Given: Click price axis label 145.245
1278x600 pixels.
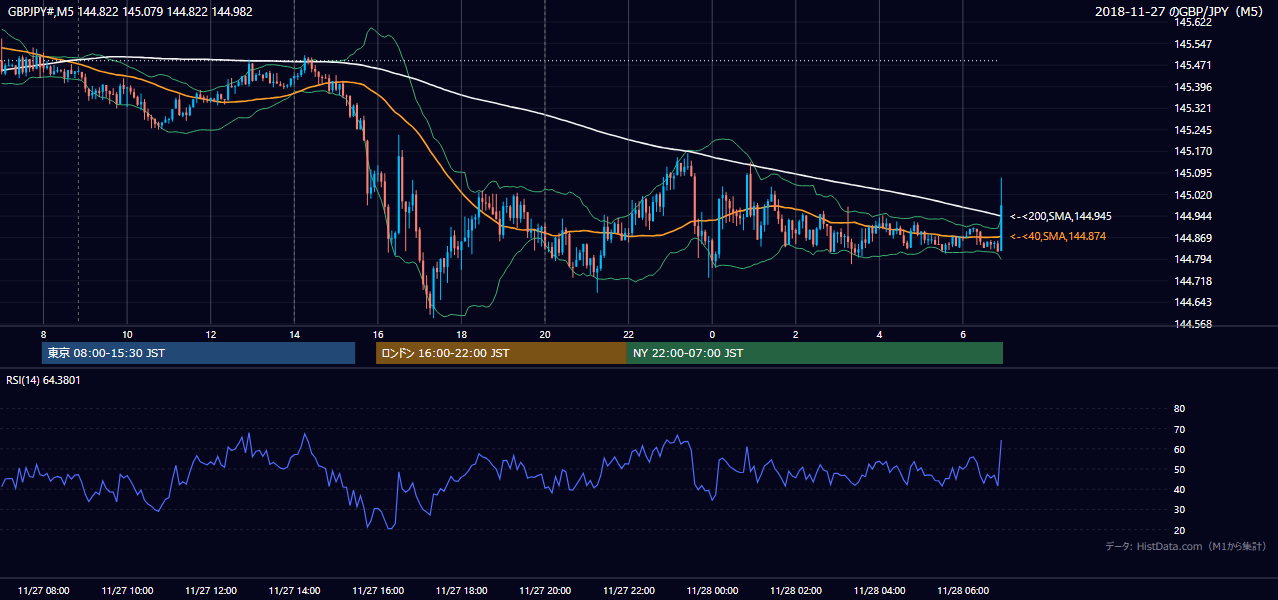Looking at the screenshot, I should pos(1192,130).
